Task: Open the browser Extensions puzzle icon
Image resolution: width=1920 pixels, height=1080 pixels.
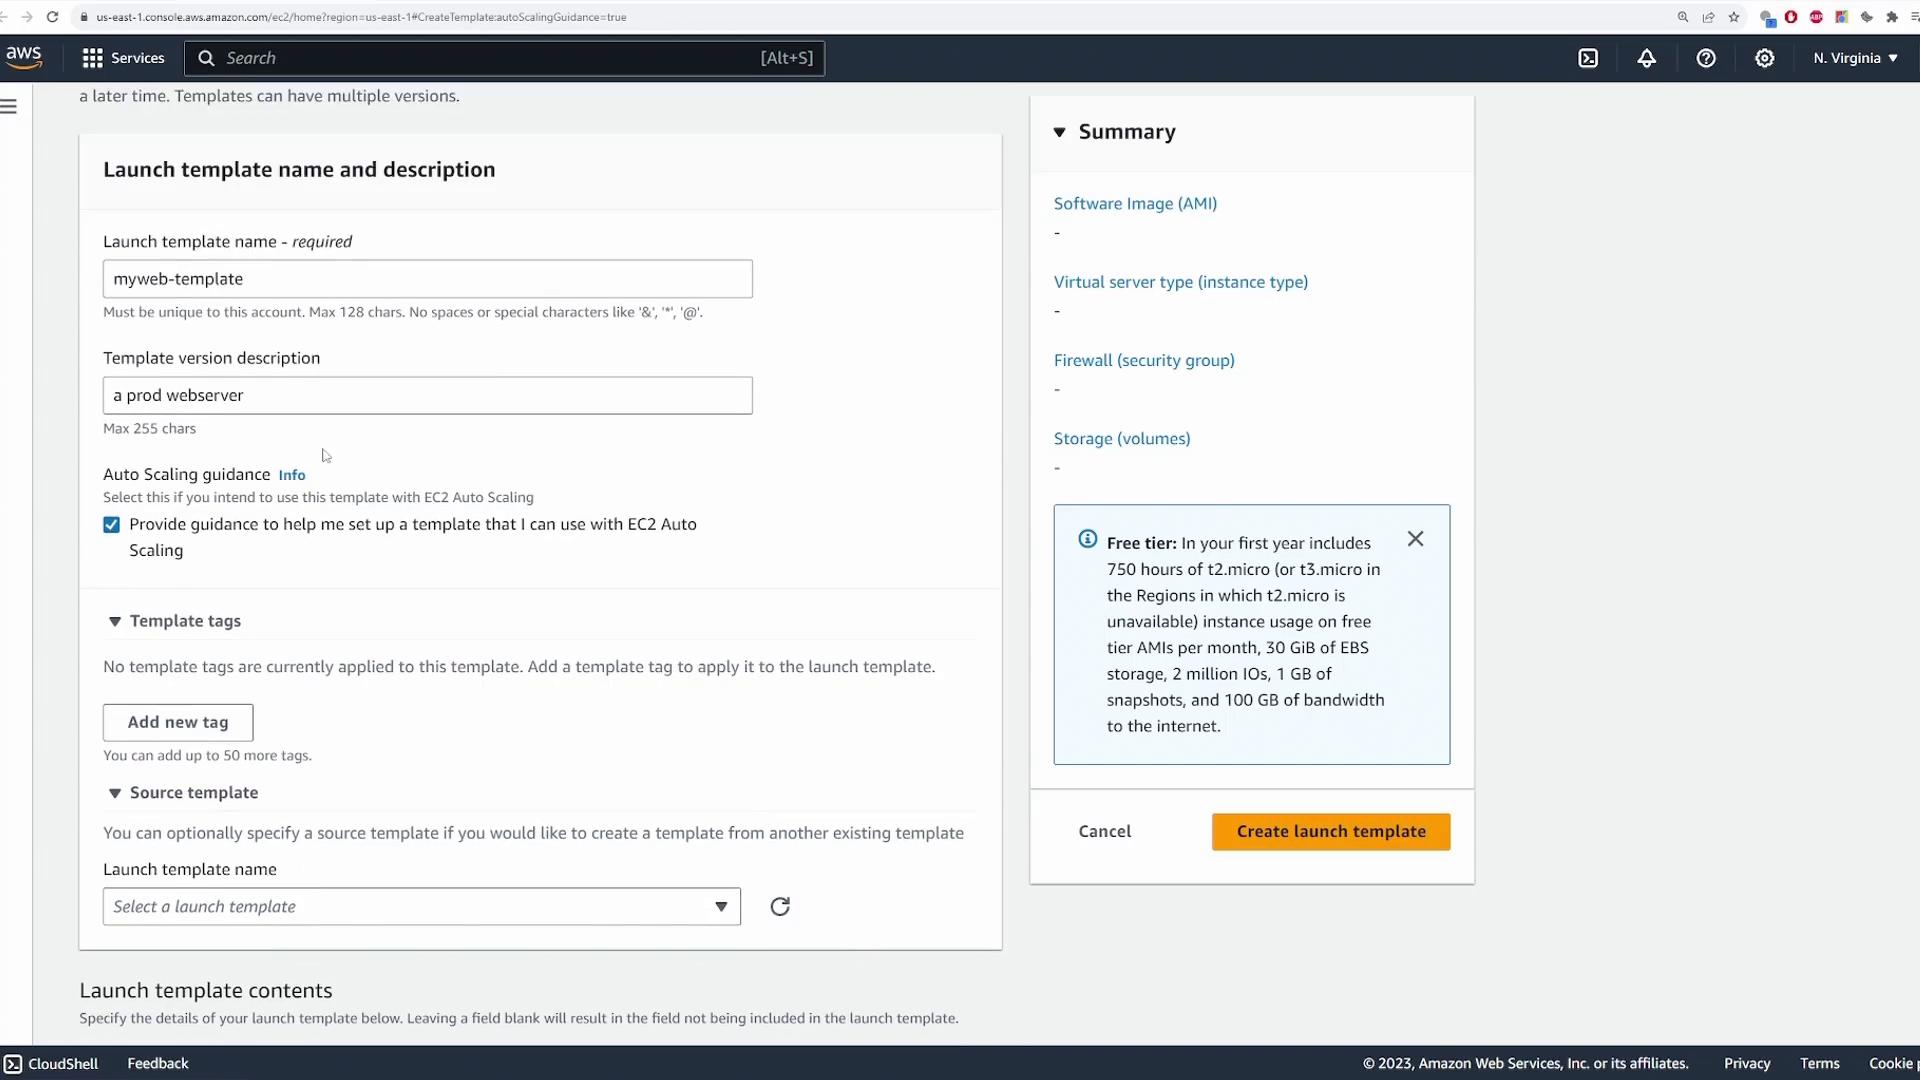Action: 1892,17
